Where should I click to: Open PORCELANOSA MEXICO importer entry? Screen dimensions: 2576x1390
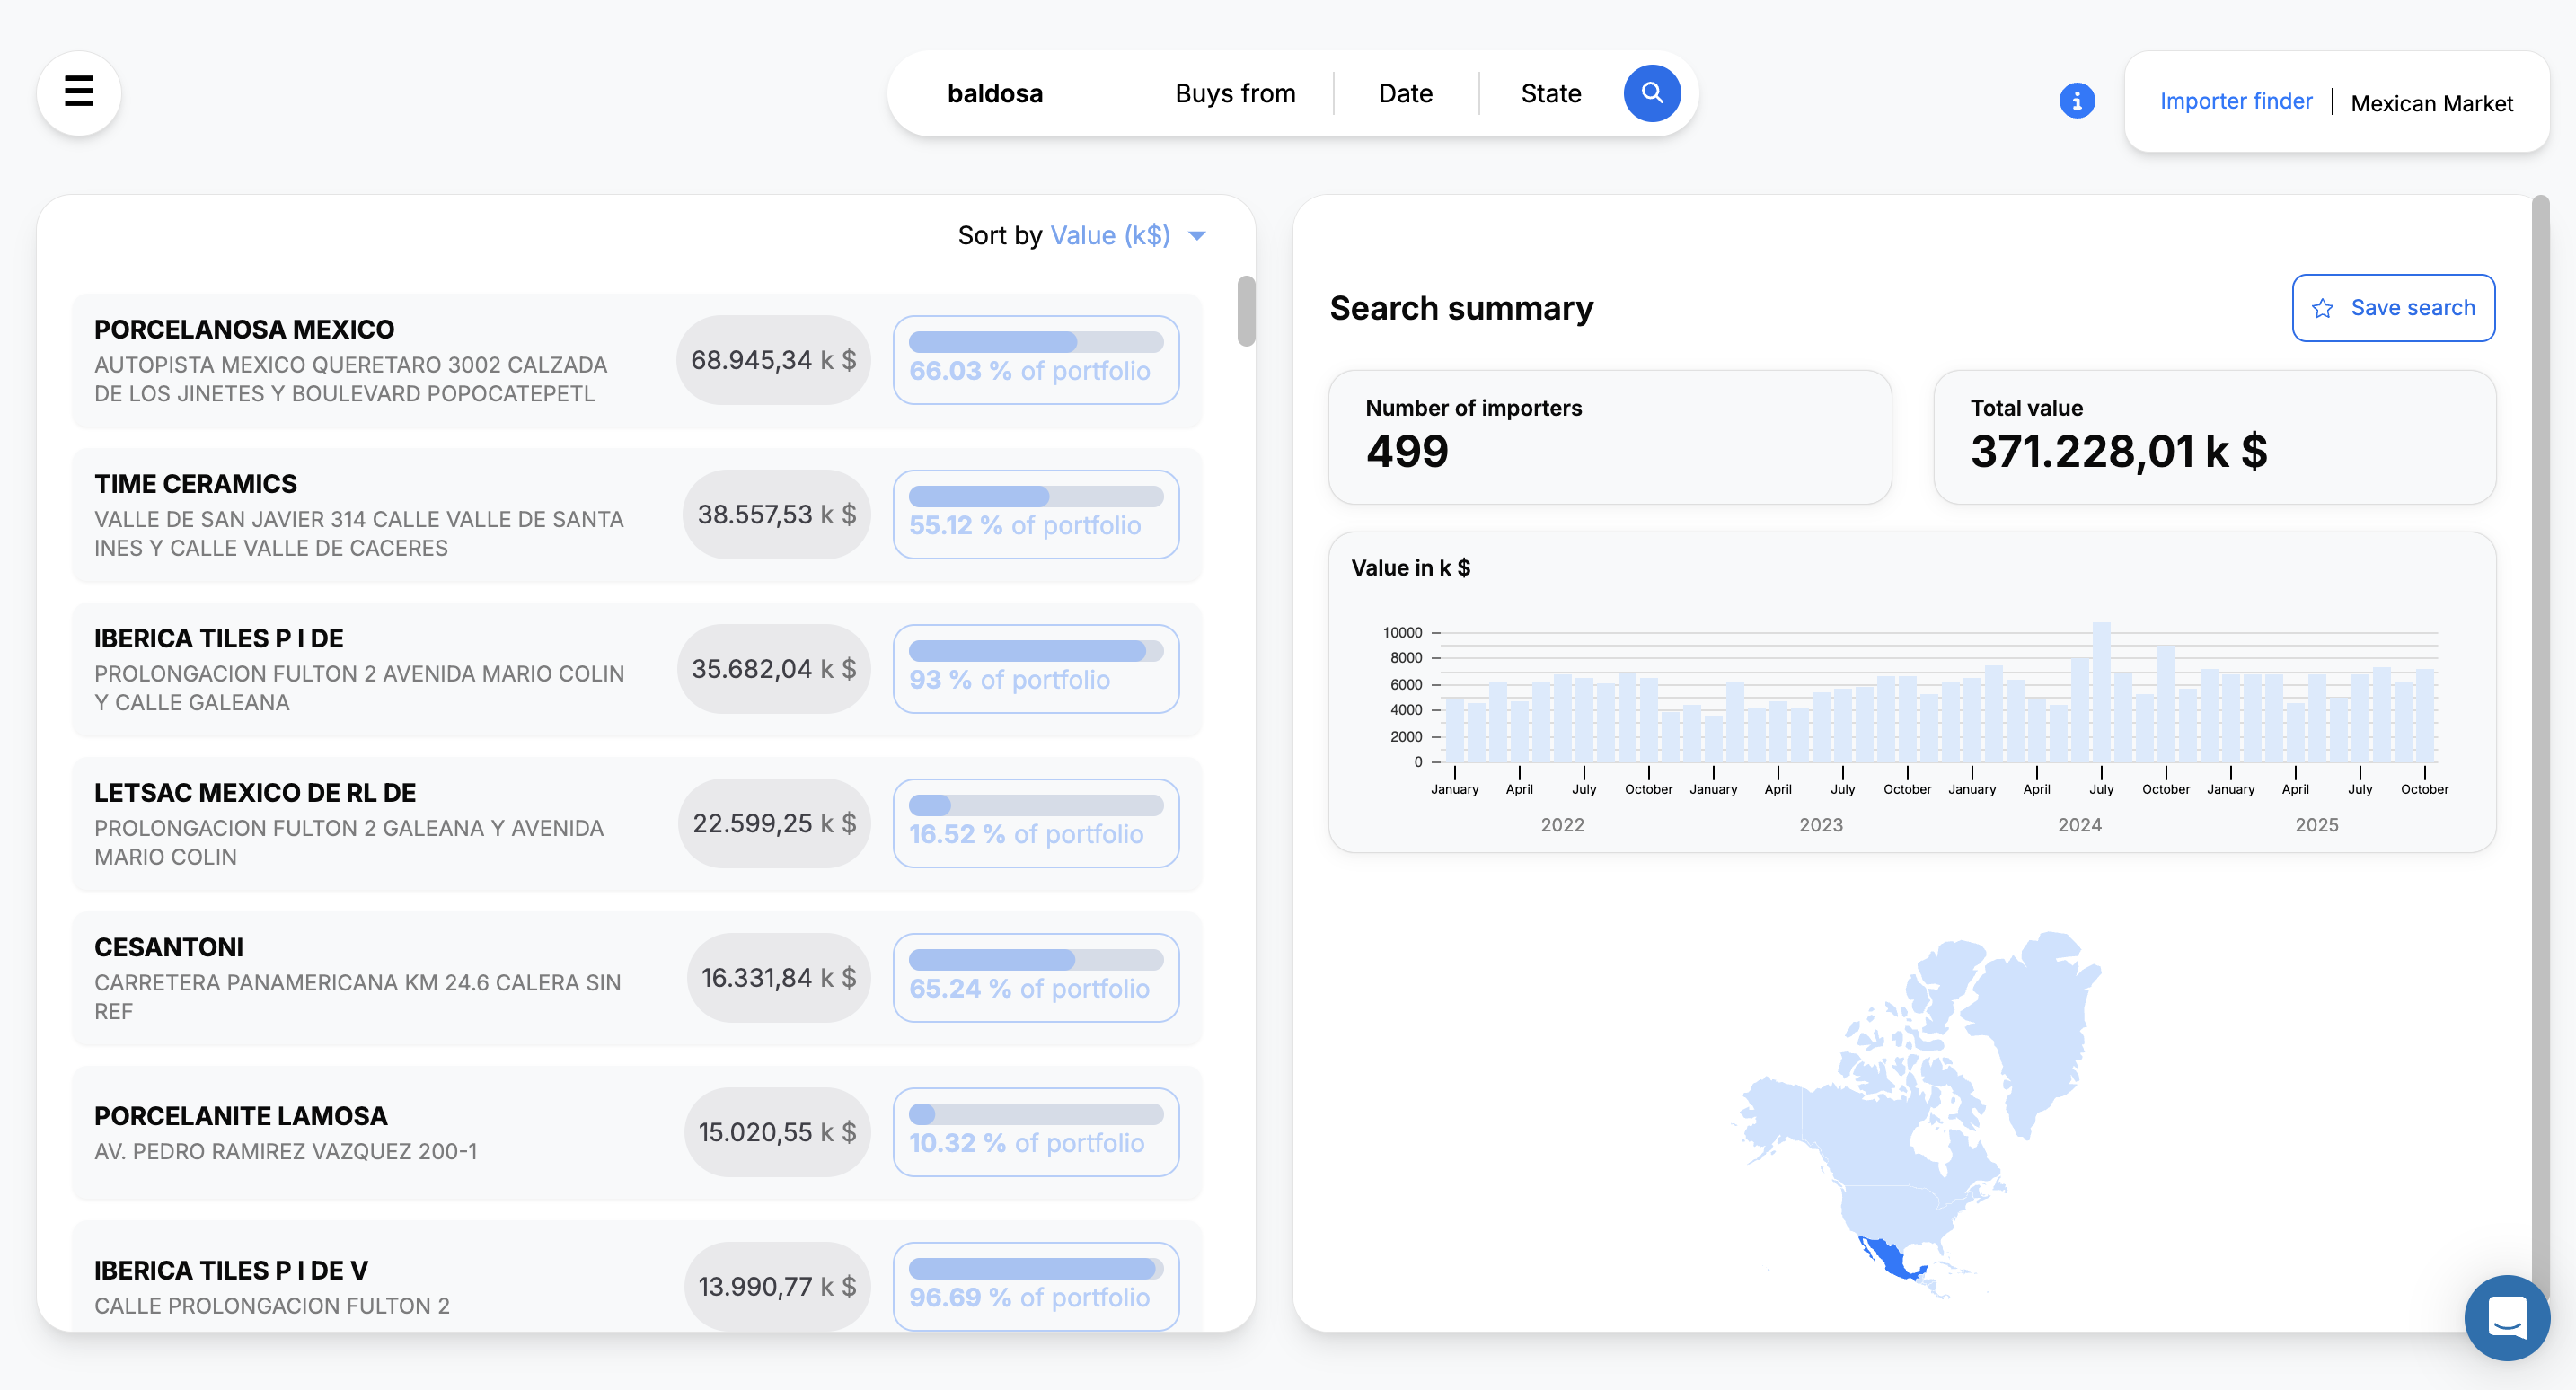[244, 329]
